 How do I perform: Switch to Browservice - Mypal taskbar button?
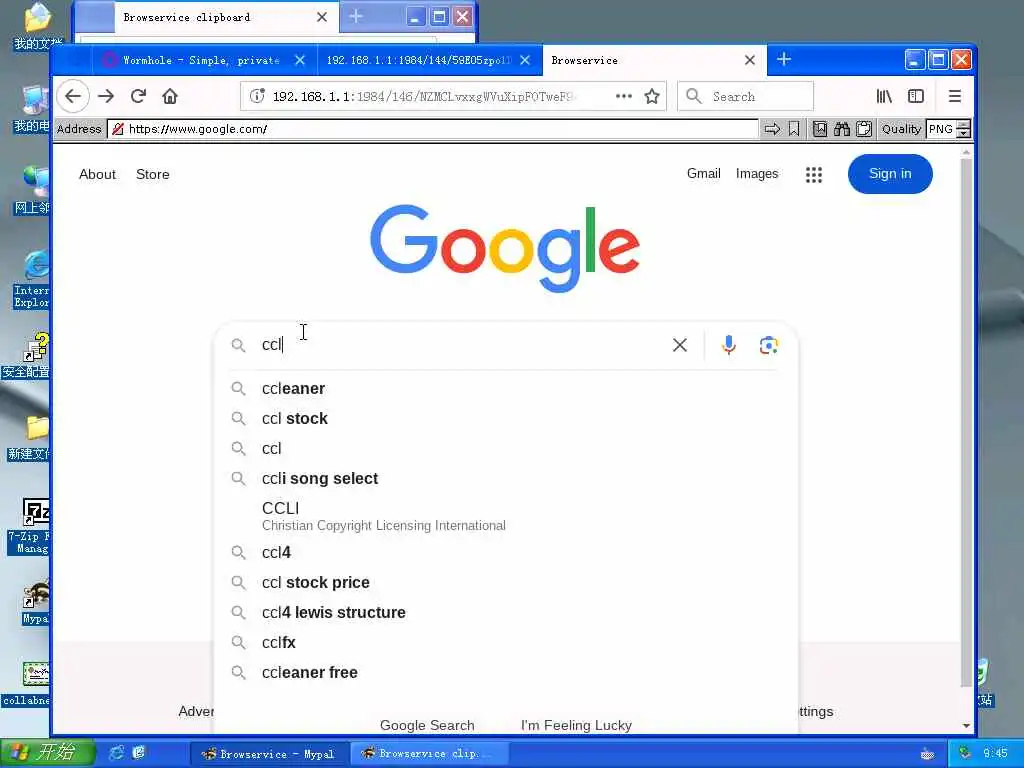269,754
